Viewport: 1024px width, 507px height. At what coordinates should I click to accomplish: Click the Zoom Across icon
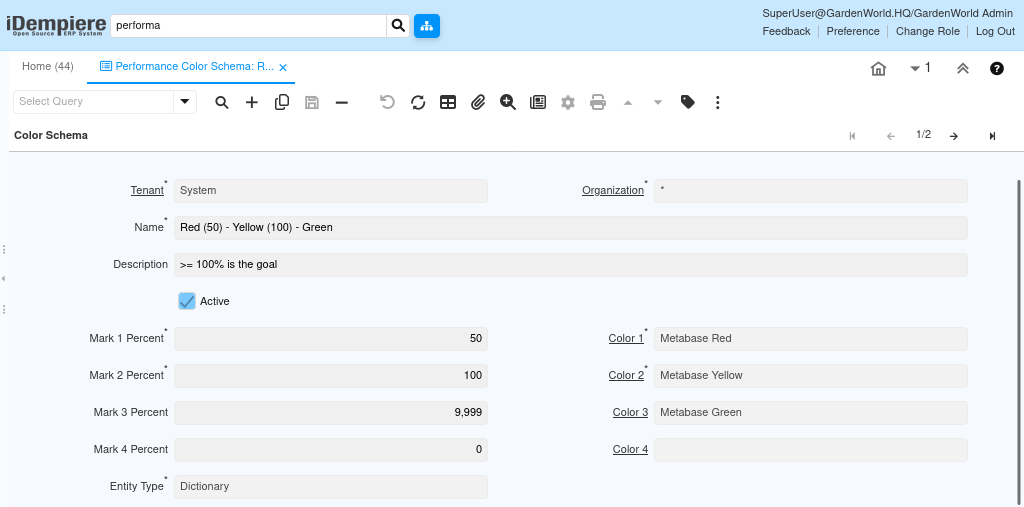[508, 102]
